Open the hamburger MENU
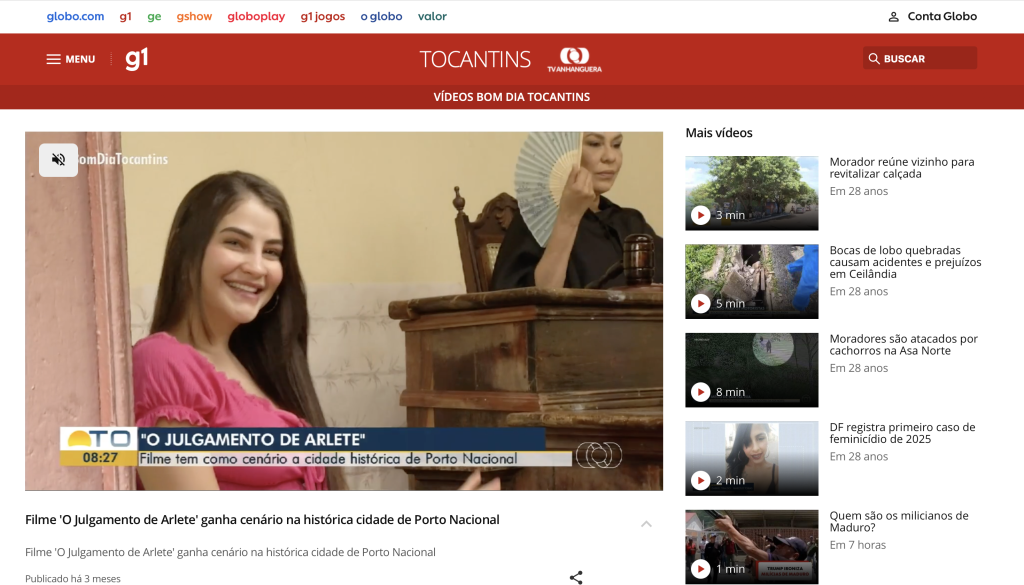The height and width of the screenshot is (585, 1024). click(70, 59)
